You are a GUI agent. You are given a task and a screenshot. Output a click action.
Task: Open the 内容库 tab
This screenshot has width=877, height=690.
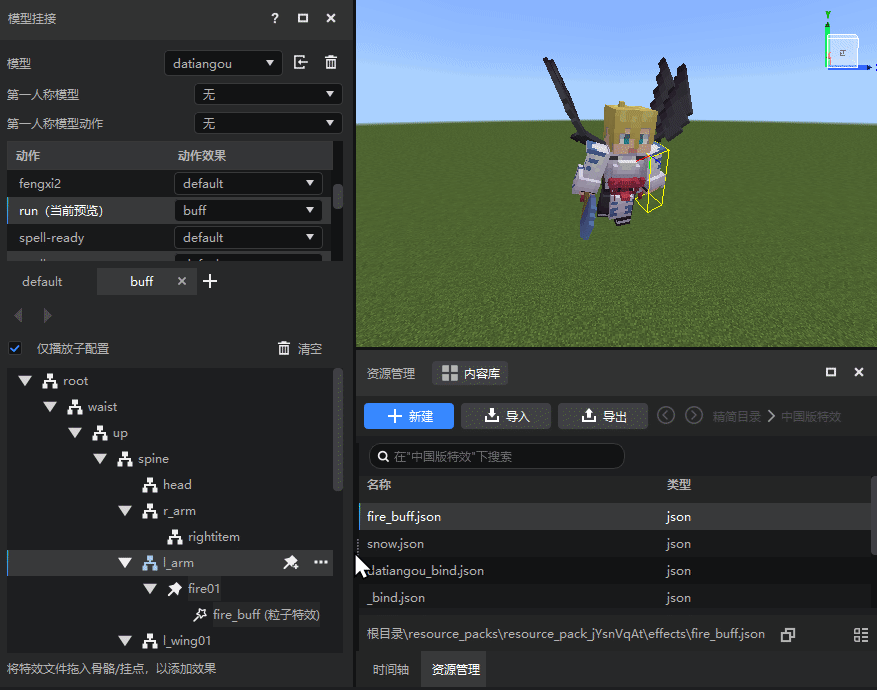click(x=470, y=373)
